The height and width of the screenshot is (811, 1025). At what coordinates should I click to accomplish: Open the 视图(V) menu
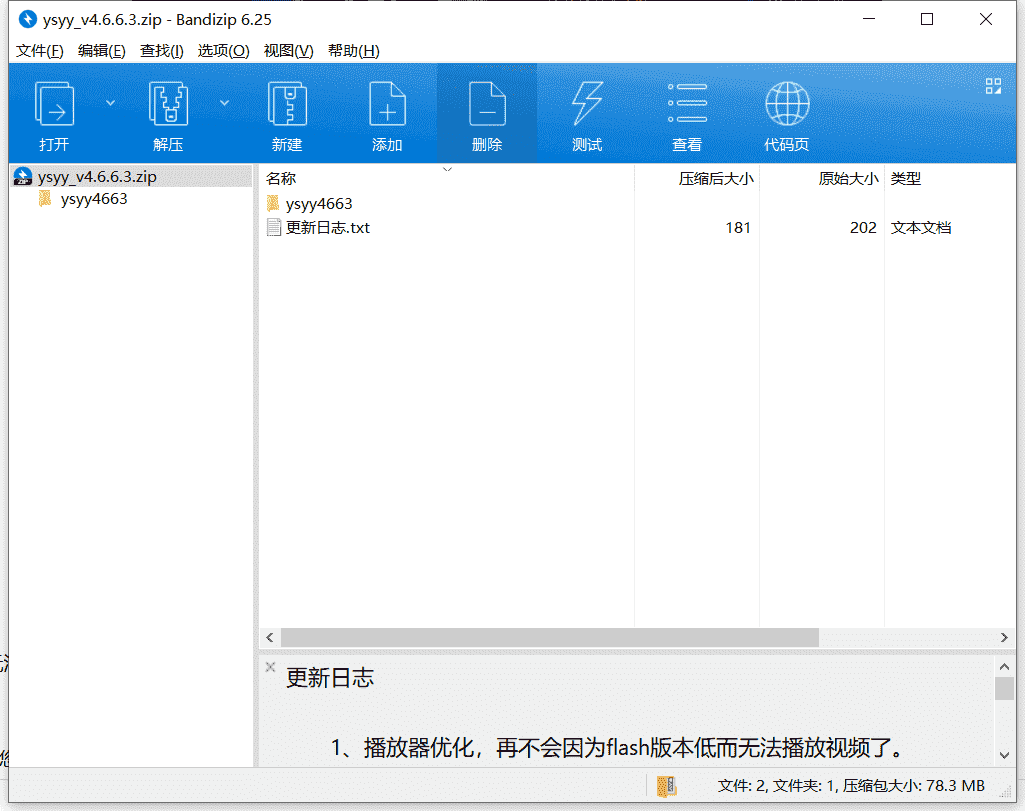tap(288, 51)
